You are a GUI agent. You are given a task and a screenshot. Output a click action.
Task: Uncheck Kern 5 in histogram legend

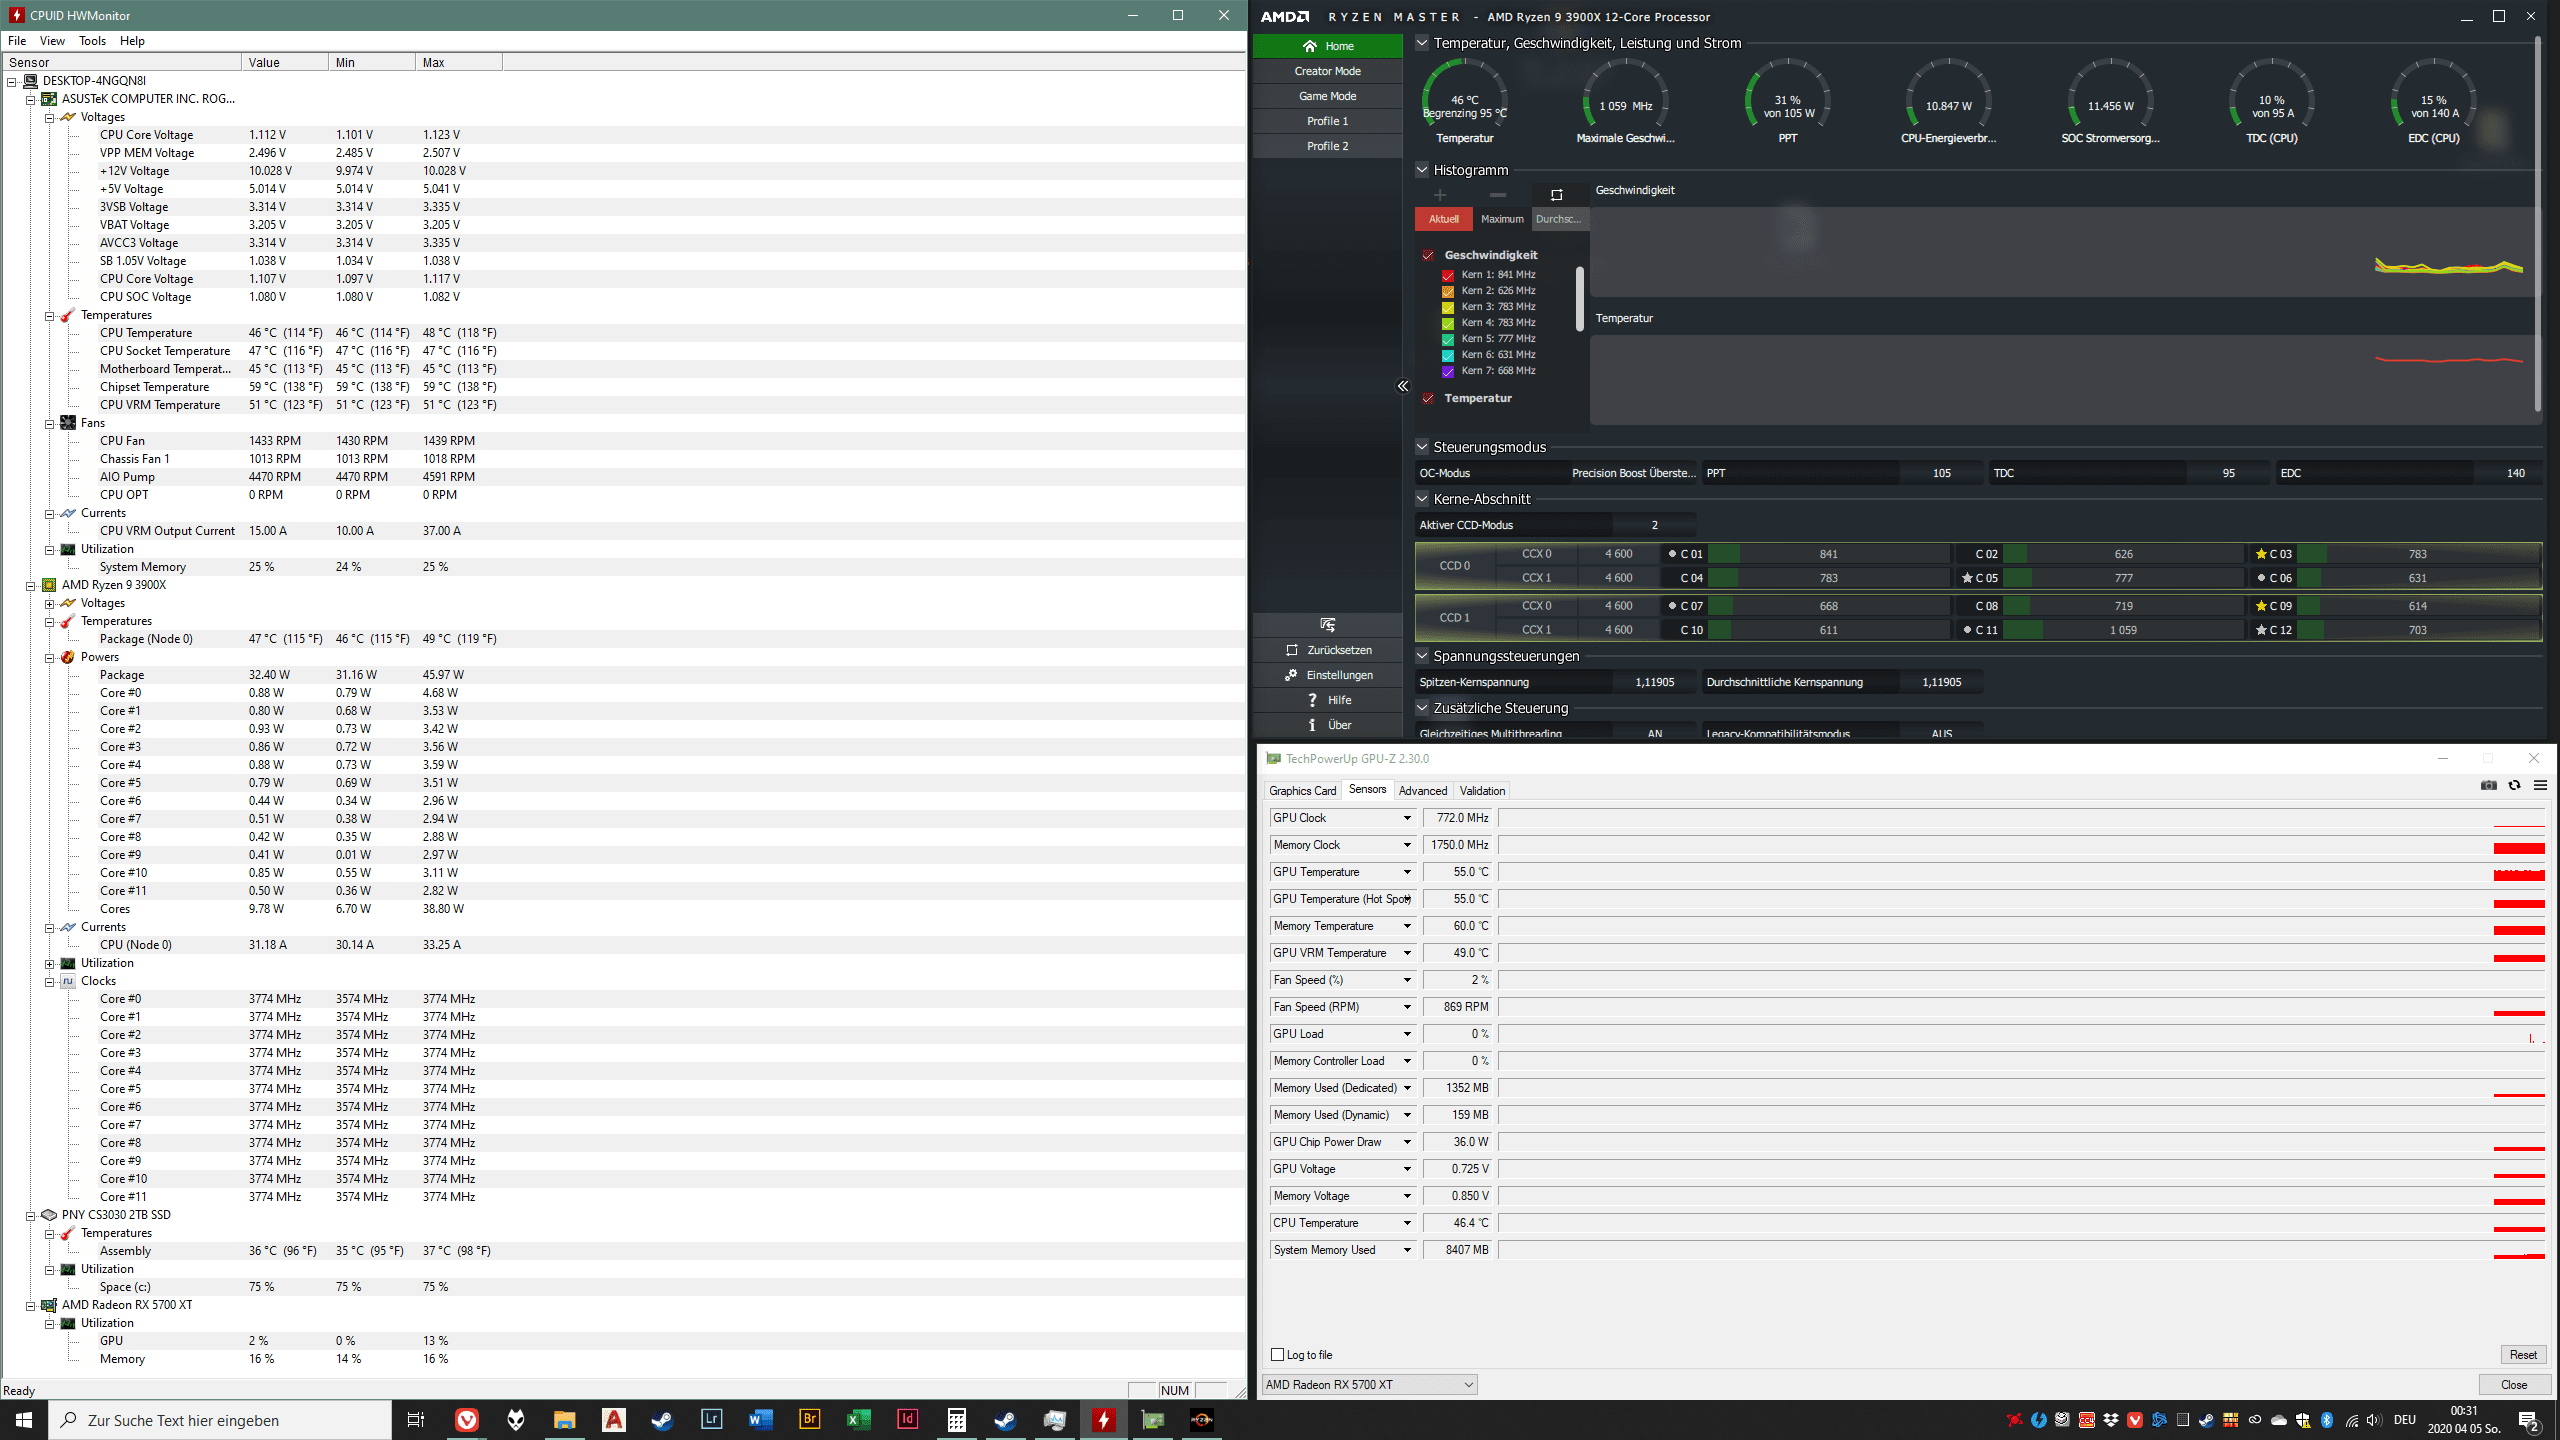[1447, 339]
